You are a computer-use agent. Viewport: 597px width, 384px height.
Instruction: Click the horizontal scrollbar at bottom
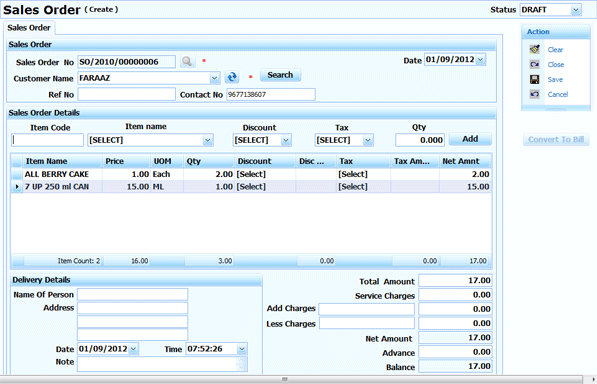point(291,379)
